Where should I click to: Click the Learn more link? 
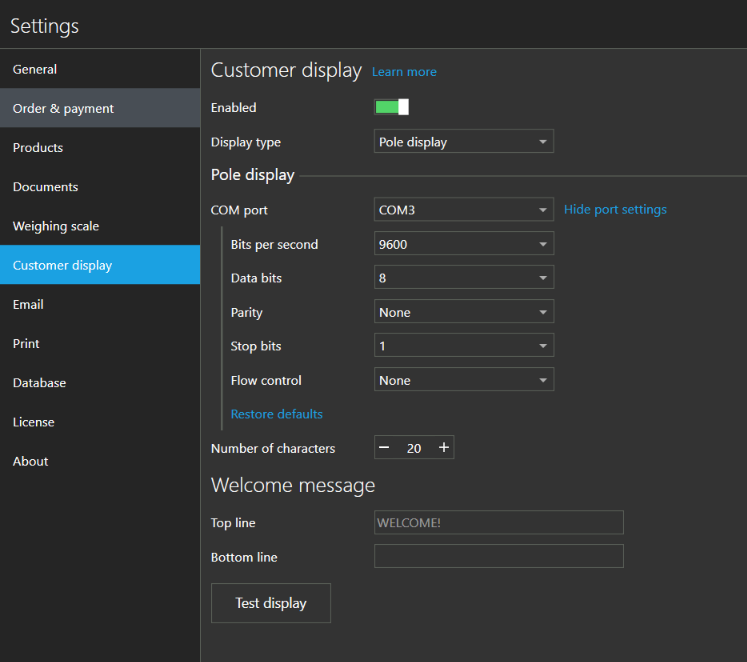404,72
